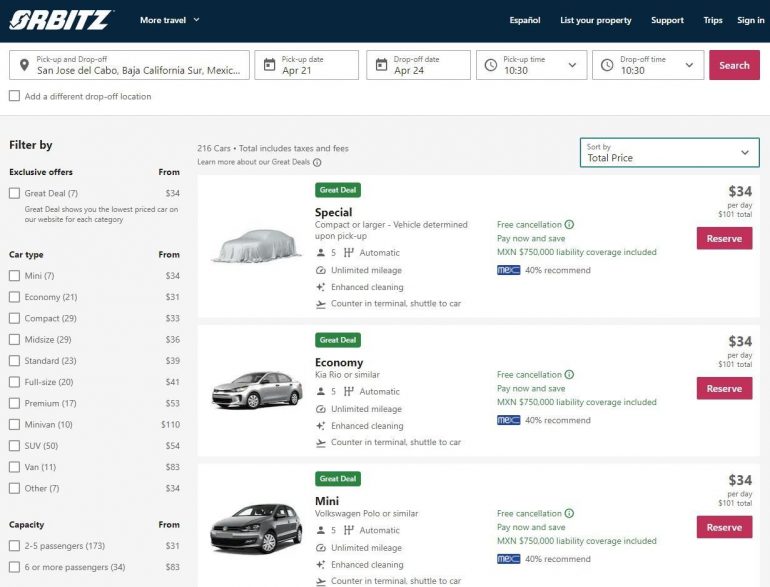The width and height of the screenshot is (770, 587).
Task: Click the calendar icon for drop-off date
Action: click(x=381, y=66)
